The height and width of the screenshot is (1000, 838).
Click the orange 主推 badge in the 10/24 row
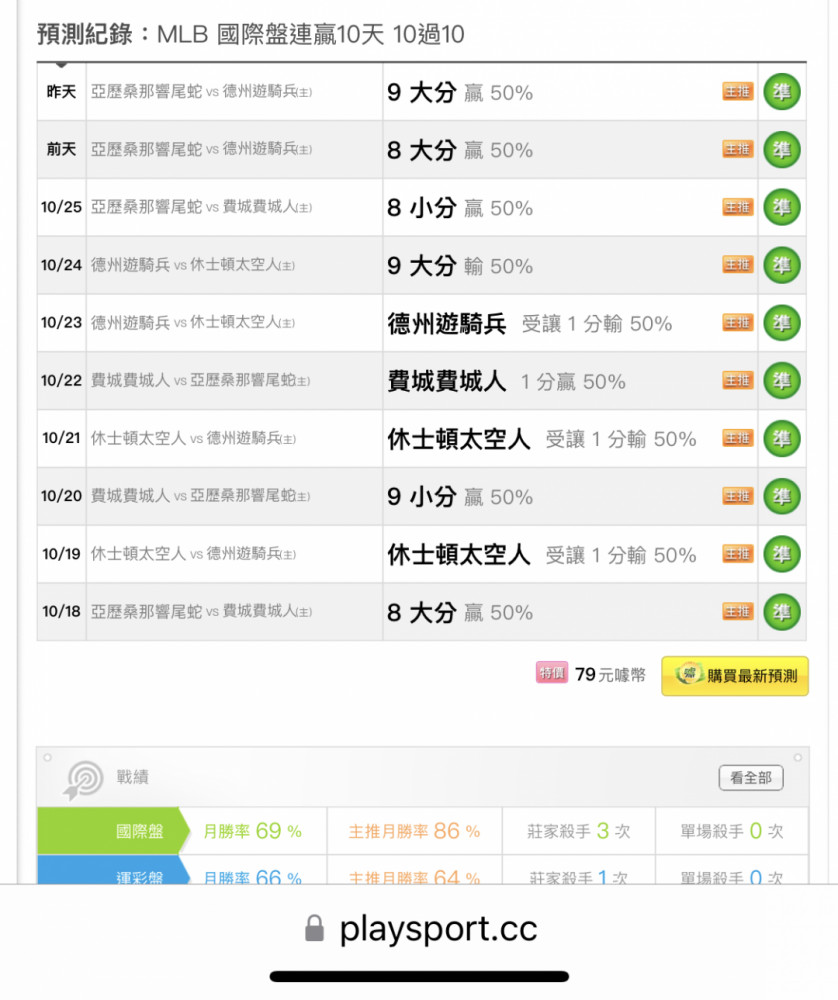(738, 265)
